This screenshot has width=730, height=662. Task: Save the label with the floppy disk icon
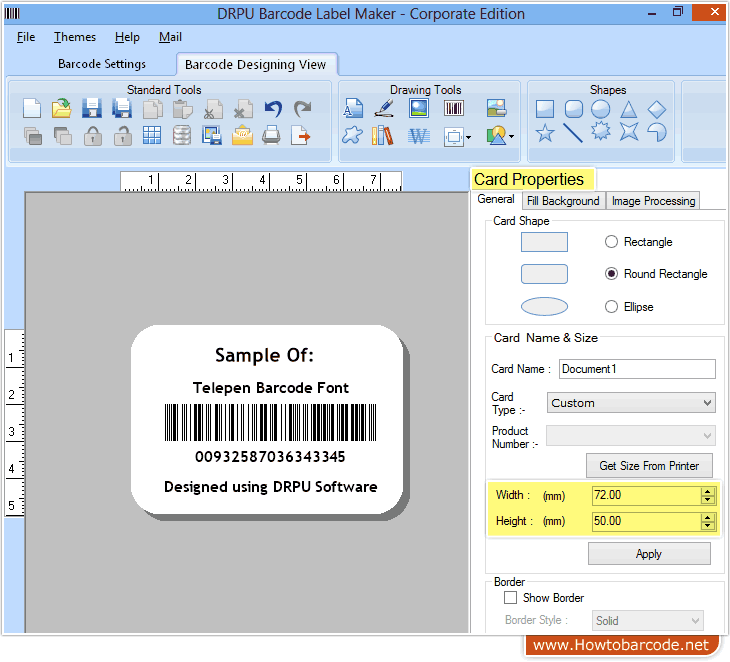92,108
